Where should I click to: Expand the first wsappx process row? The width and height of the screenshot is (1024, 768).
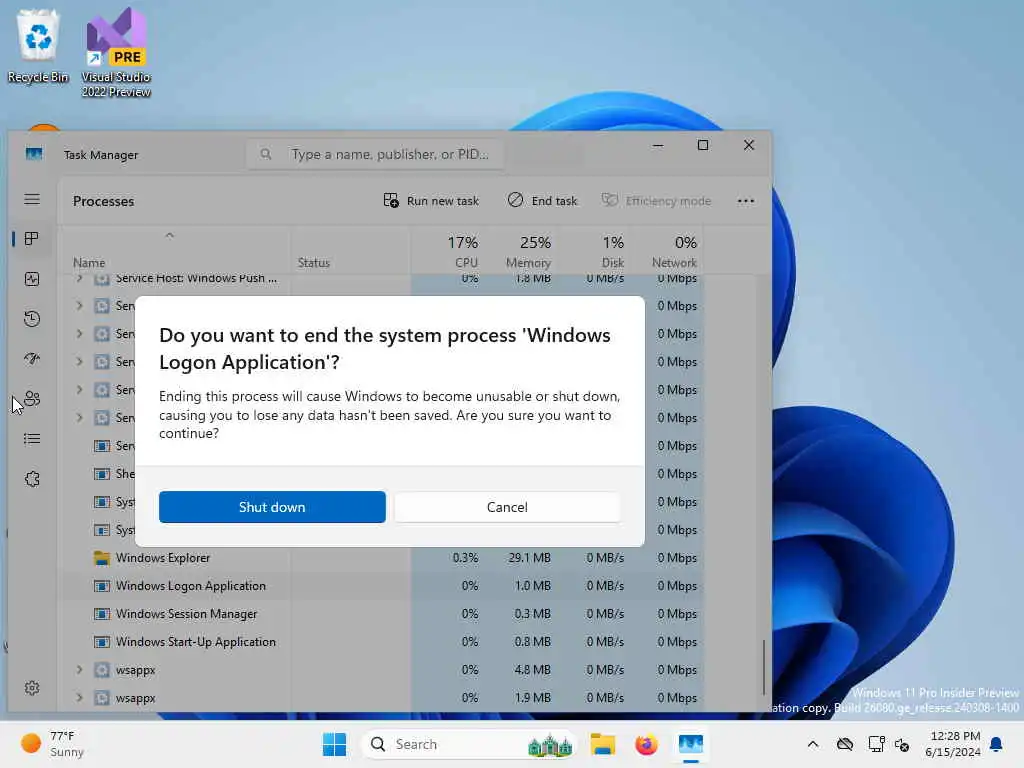coord(79,669)
